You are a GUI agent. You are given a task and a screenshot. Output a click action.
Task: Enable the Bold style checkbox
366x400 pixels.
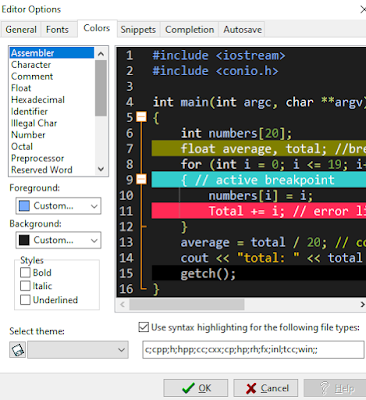tap(25, 273)
